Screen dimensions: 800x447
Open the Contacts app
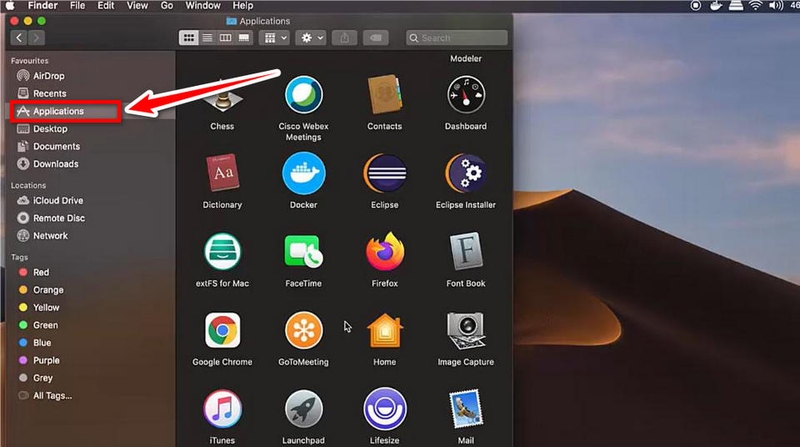click(x=385, y=95)
